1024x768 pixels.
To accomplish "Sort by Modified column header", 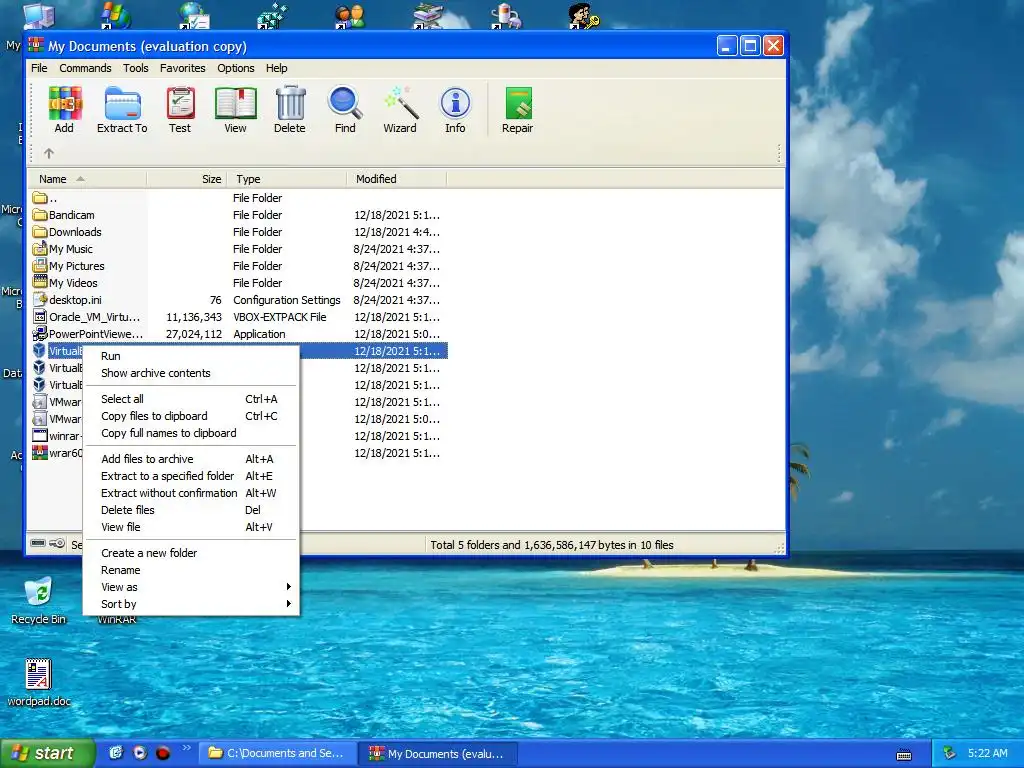I will [x=396, y=179].
